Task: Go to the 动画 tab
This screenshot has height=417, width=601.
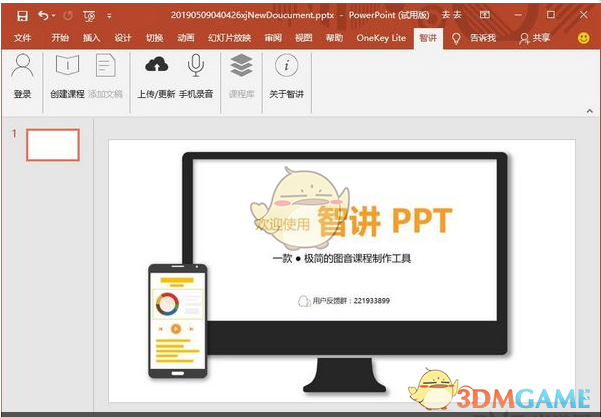Action: (x=186, y=38)
